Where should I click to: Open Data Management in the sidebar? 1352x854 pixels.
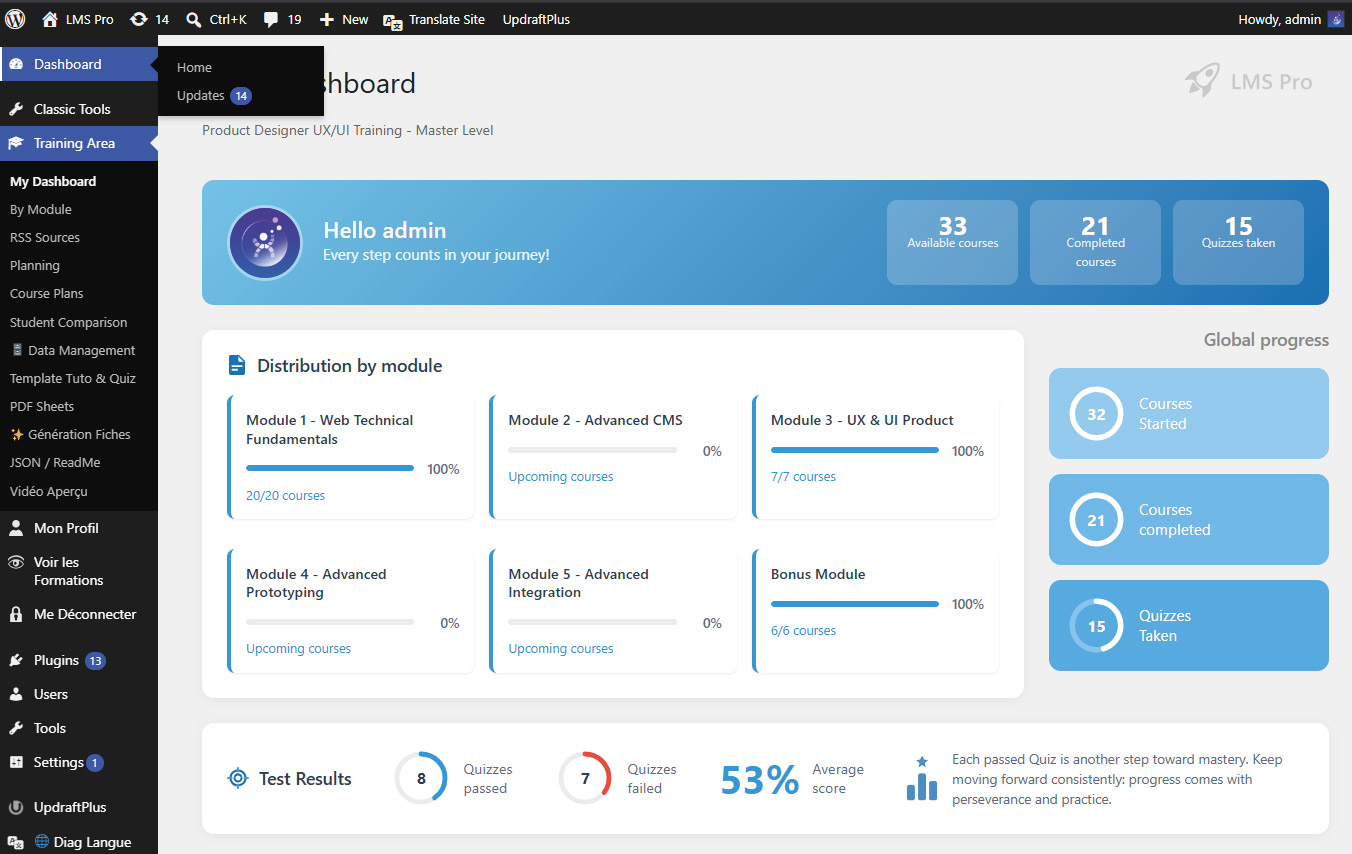click(x=73, y=350)
